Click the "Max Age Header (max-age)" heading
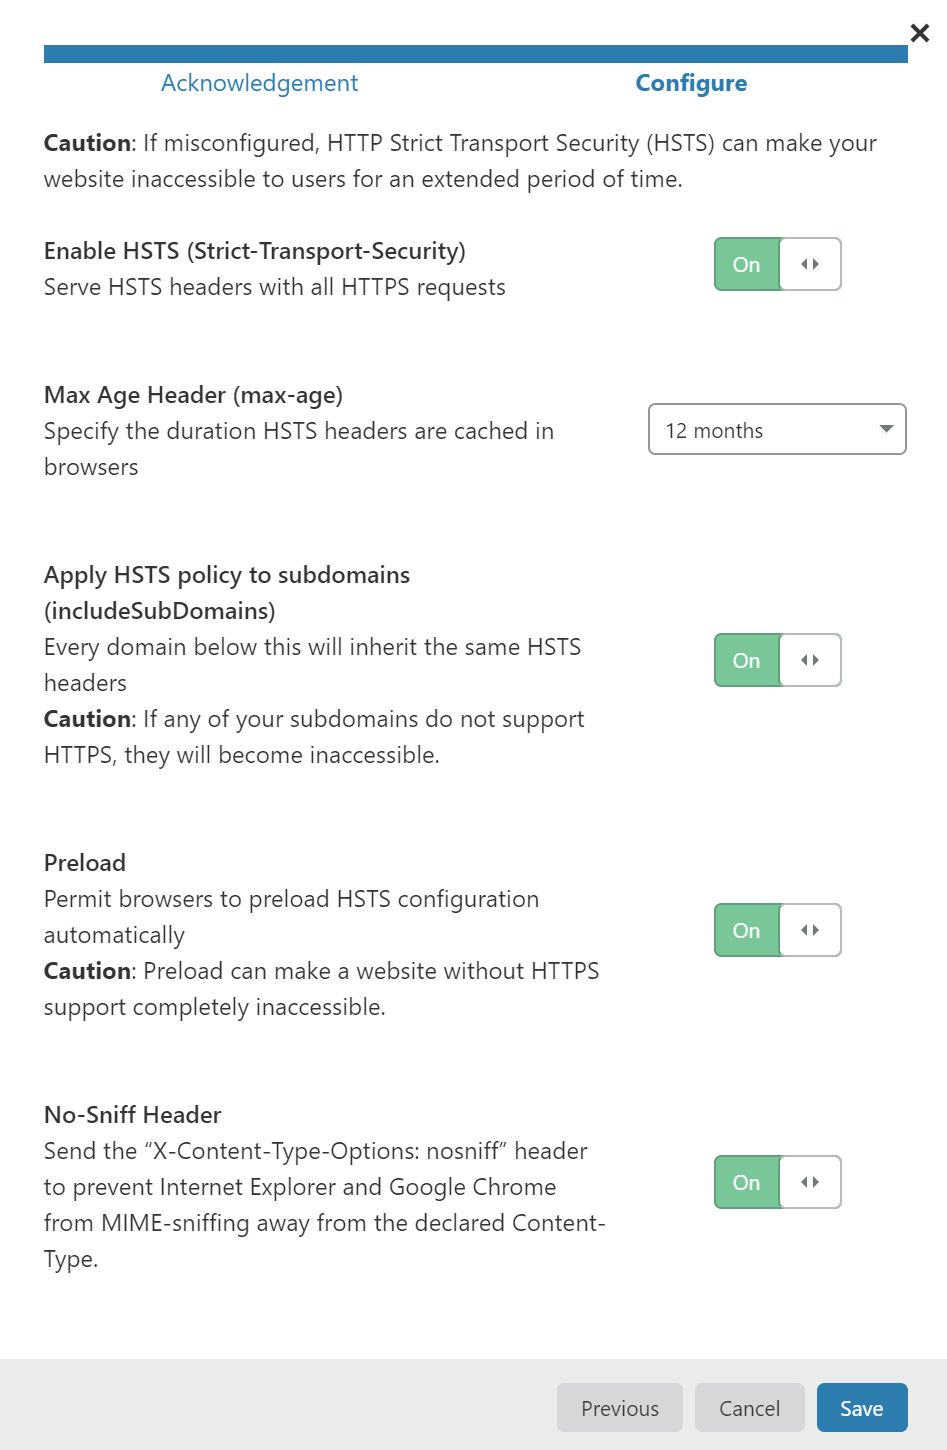 [x=193, y=395]
